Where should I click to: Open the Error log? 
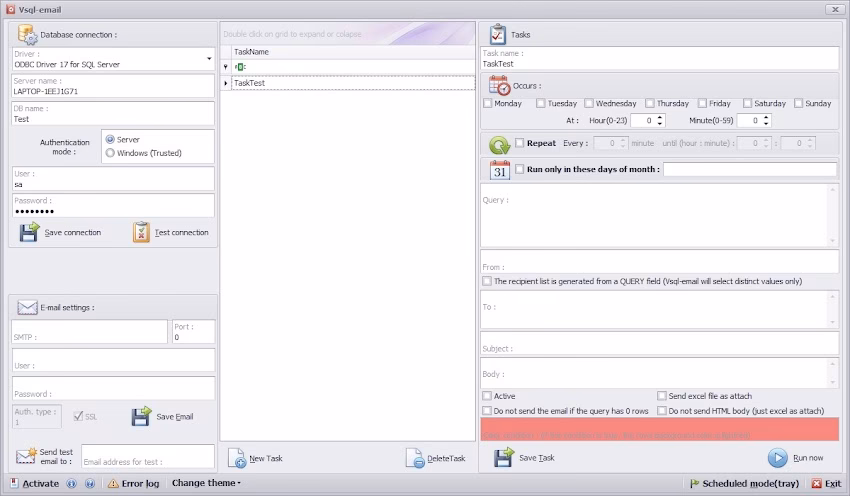tap(132, 484)
